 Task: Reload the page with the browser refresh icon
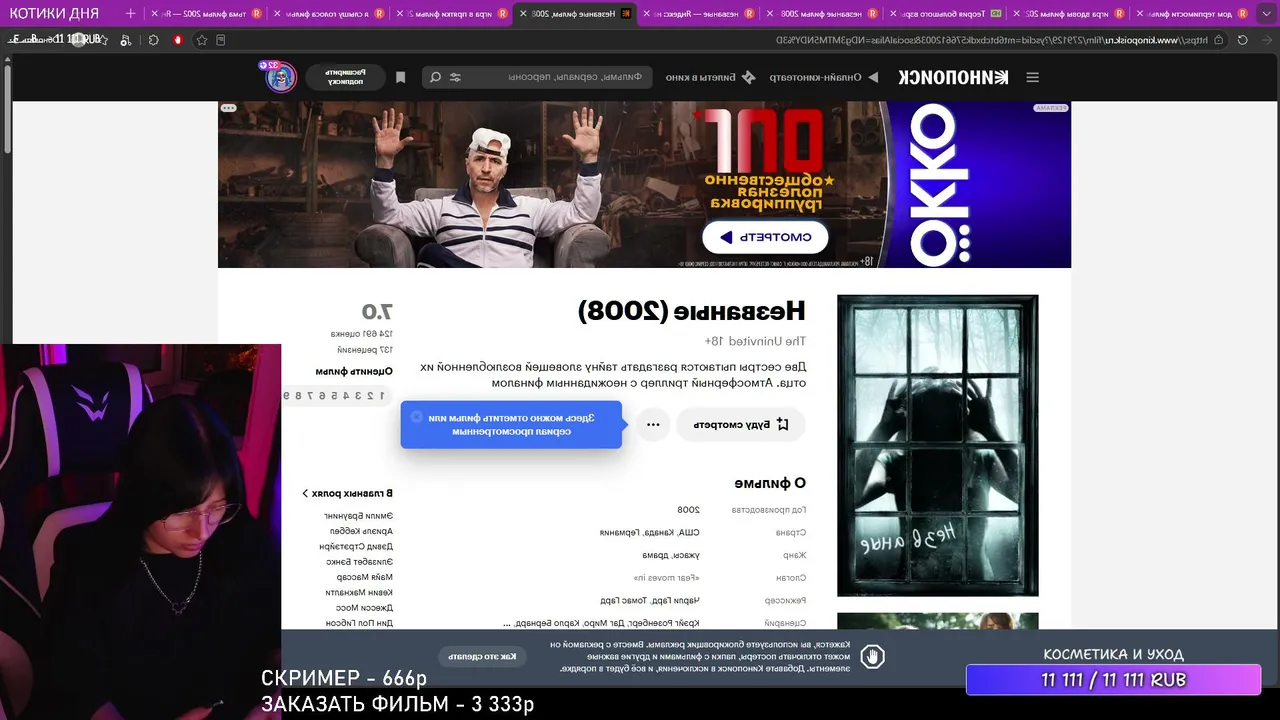click(x=1243, y=40)
